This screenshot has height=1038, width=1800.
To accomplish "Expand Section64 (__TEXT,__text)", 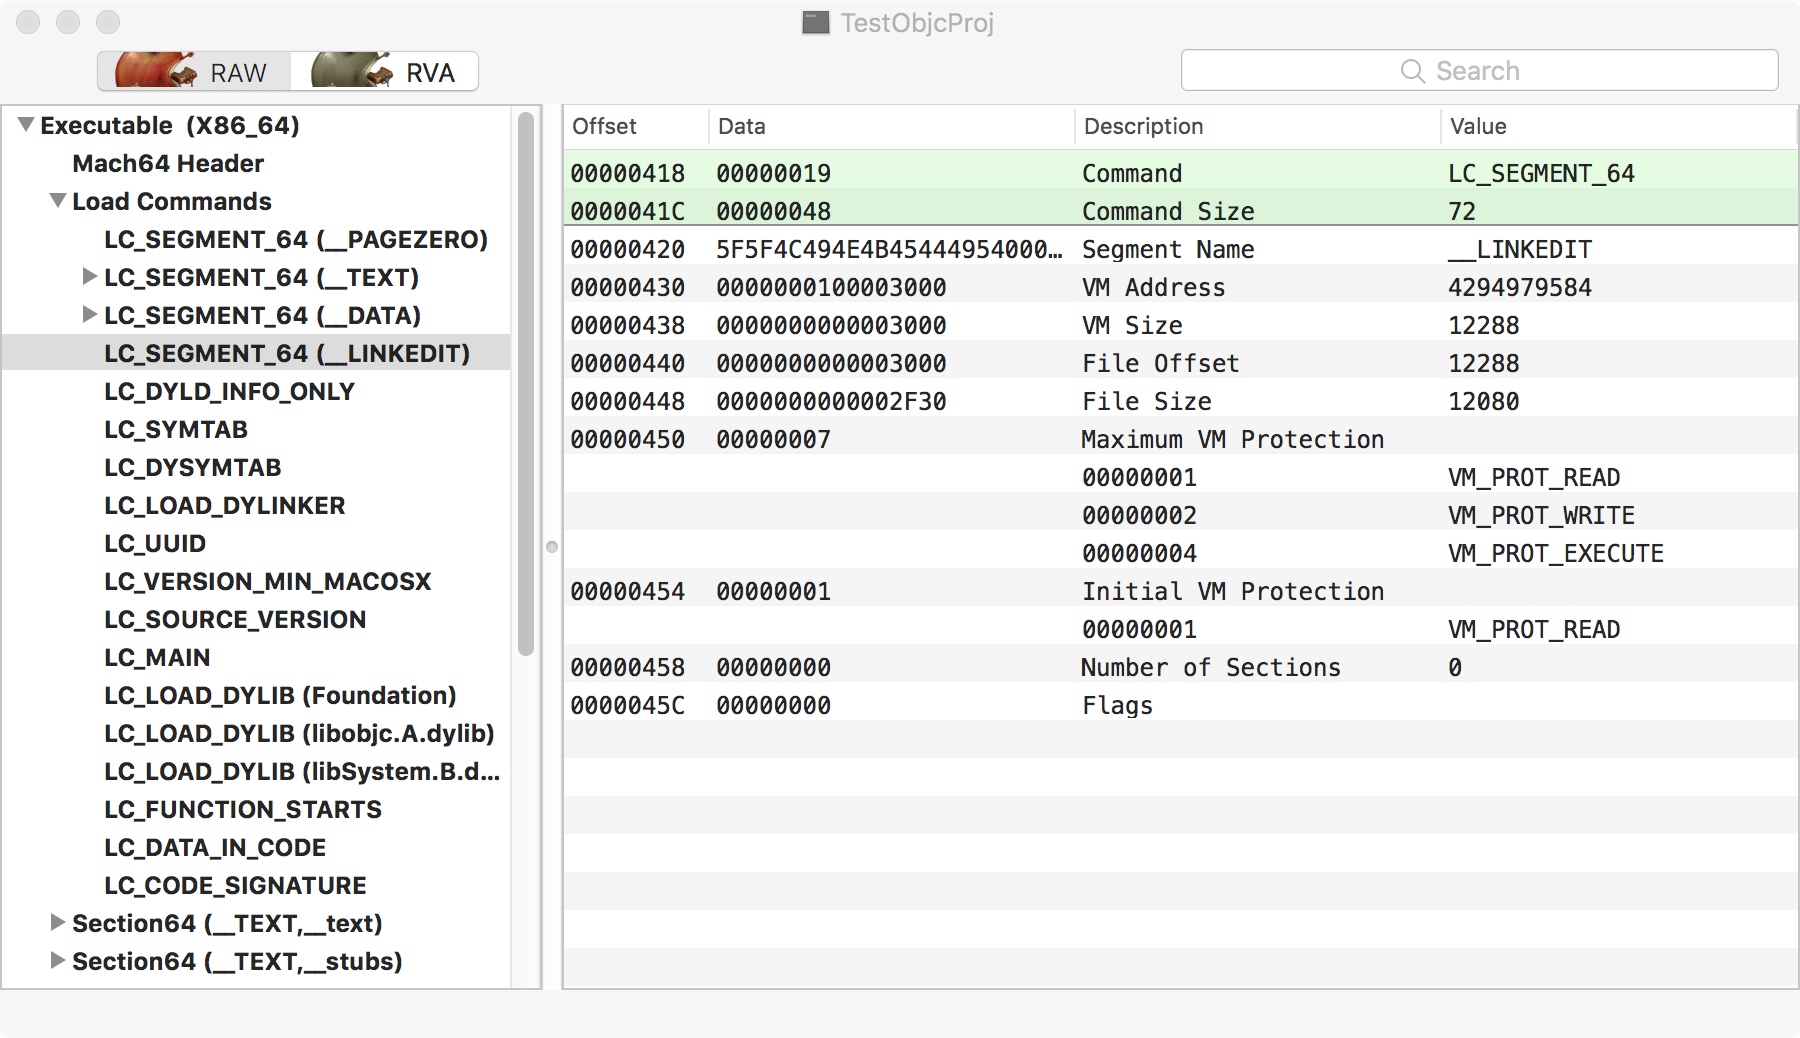I will click(58, 923).
